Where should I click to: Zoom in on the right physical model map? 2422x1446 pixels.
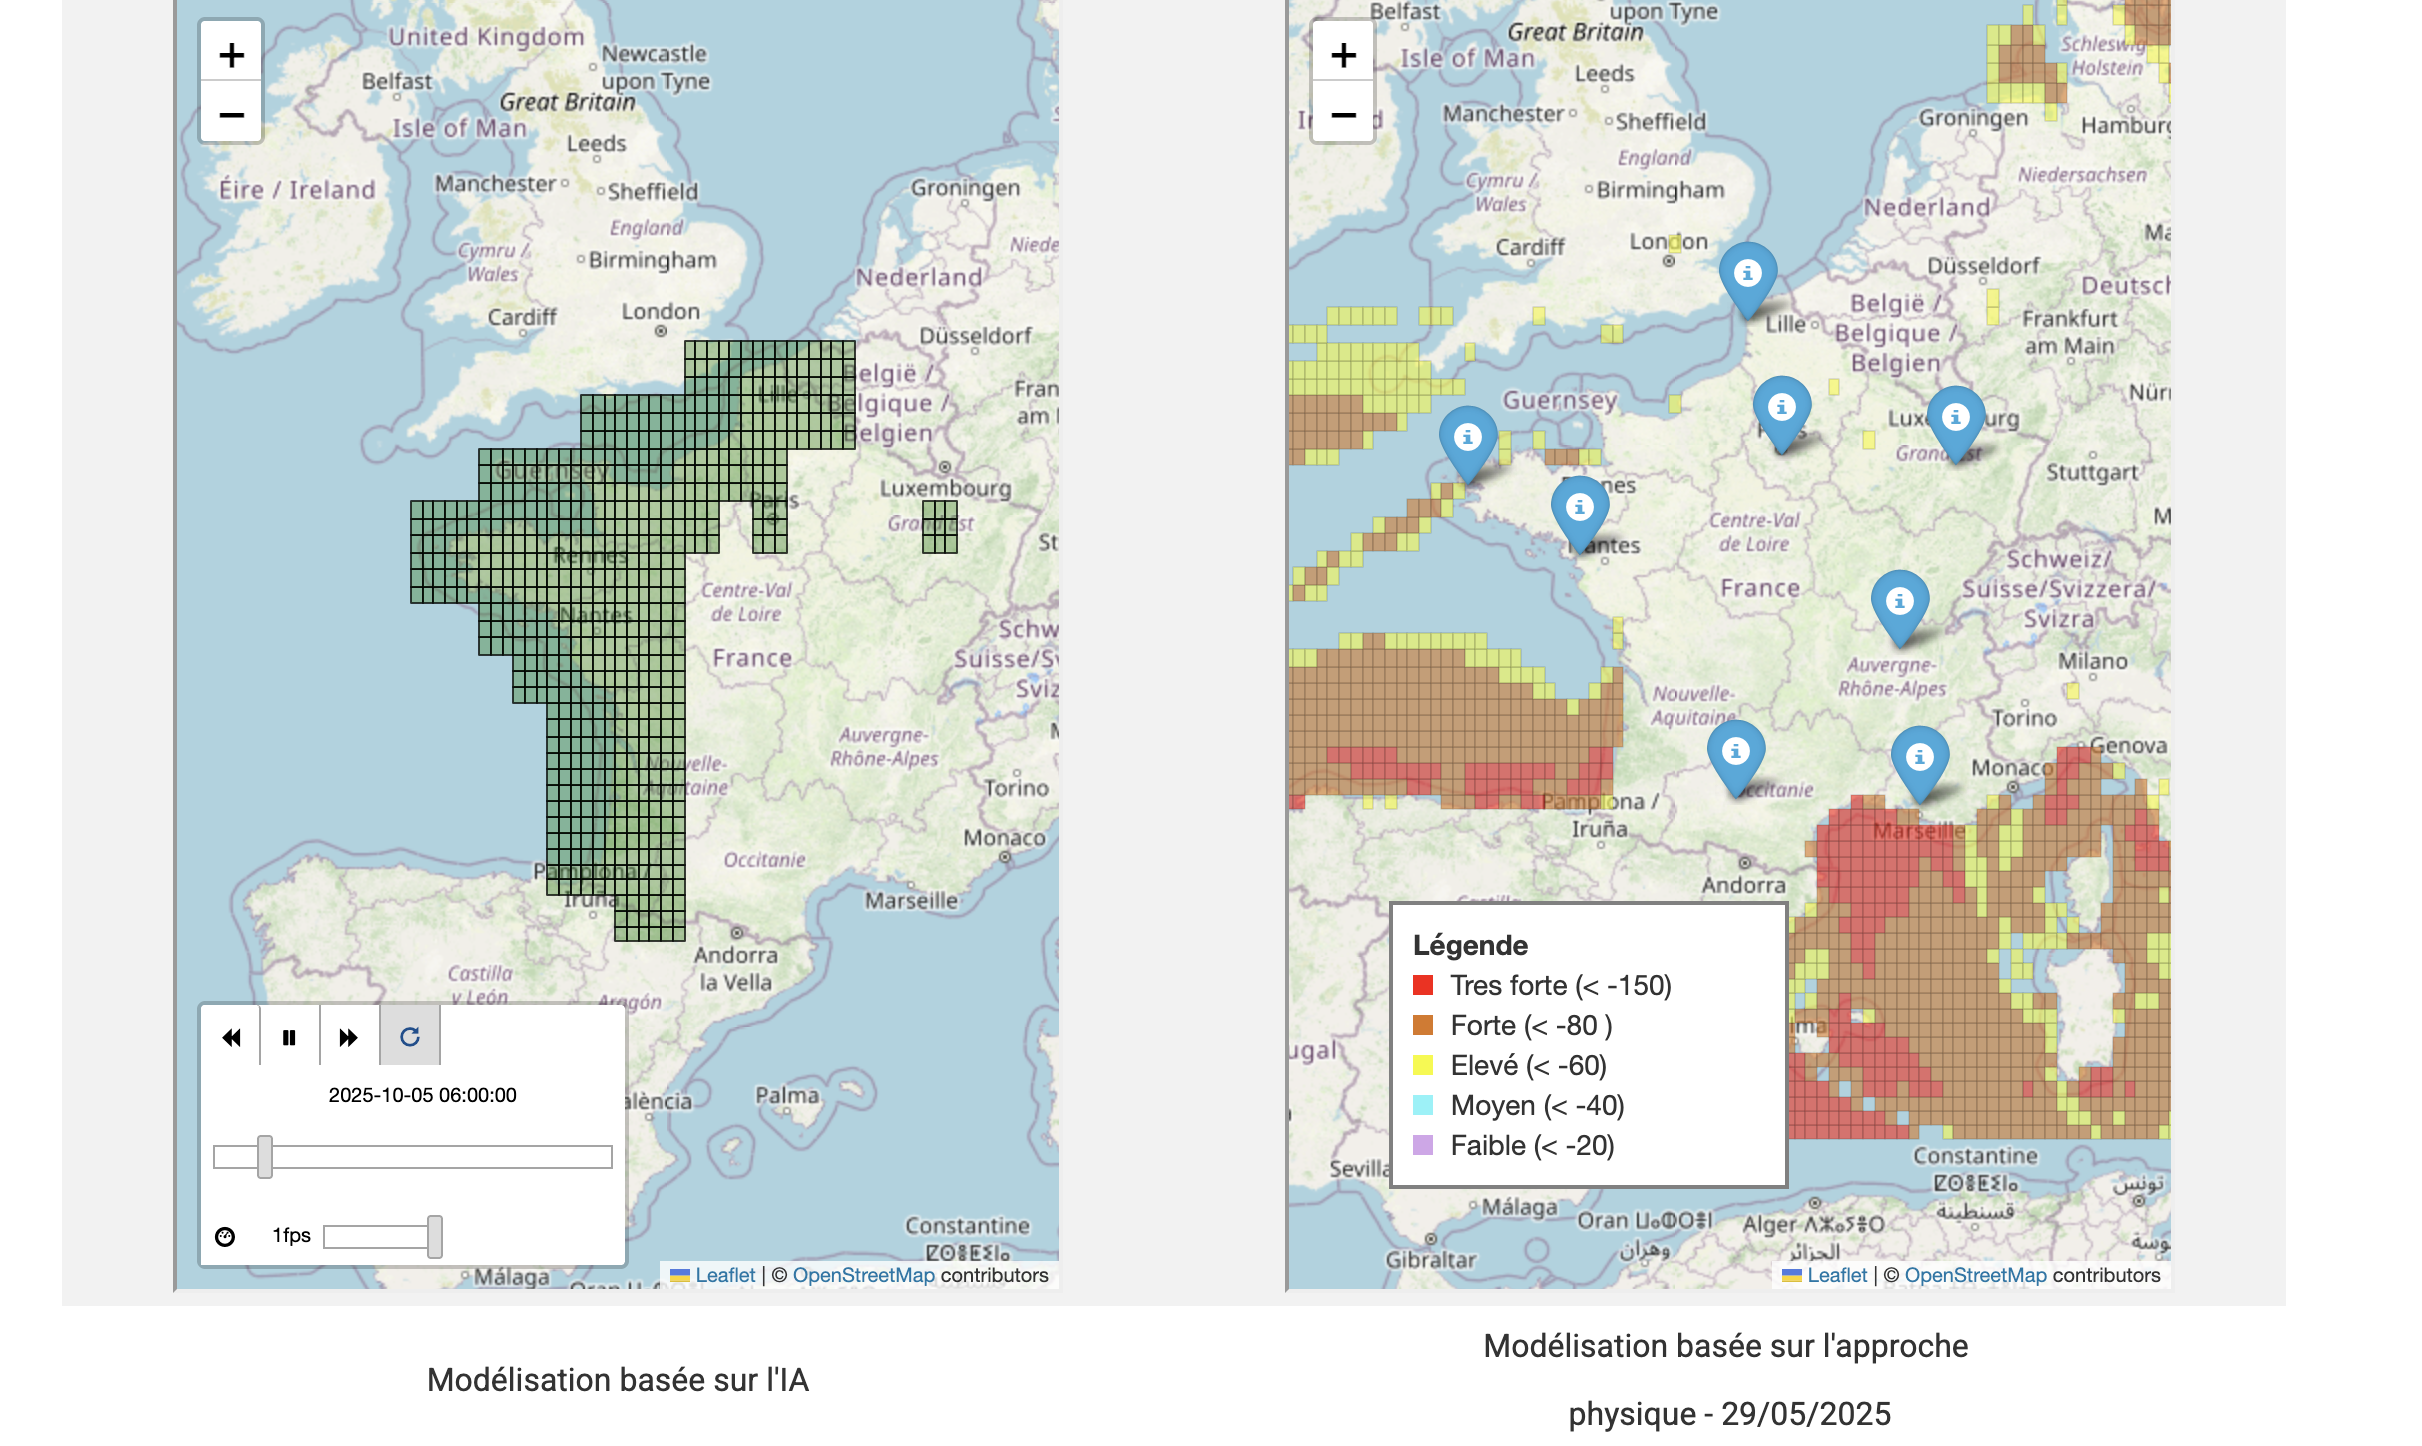[x=1343, y=55]
